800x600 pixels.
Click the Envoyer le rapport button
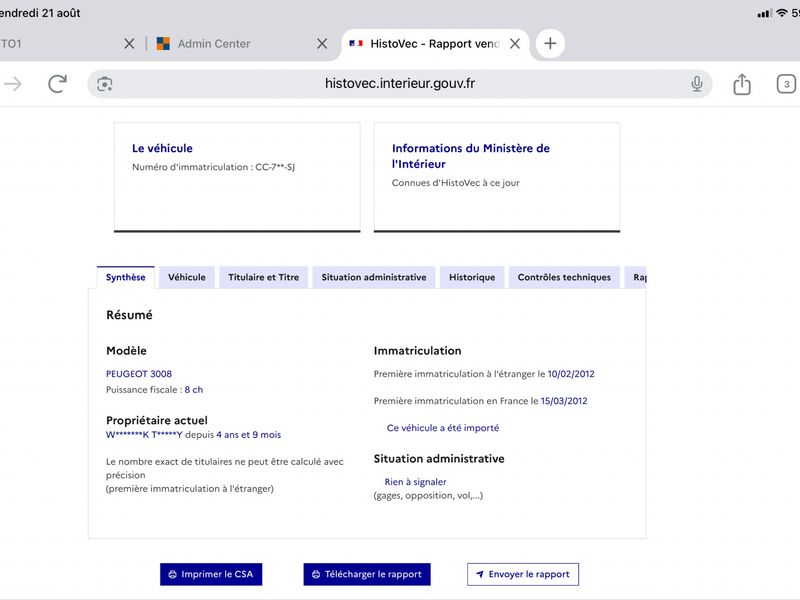click(522, 574)
